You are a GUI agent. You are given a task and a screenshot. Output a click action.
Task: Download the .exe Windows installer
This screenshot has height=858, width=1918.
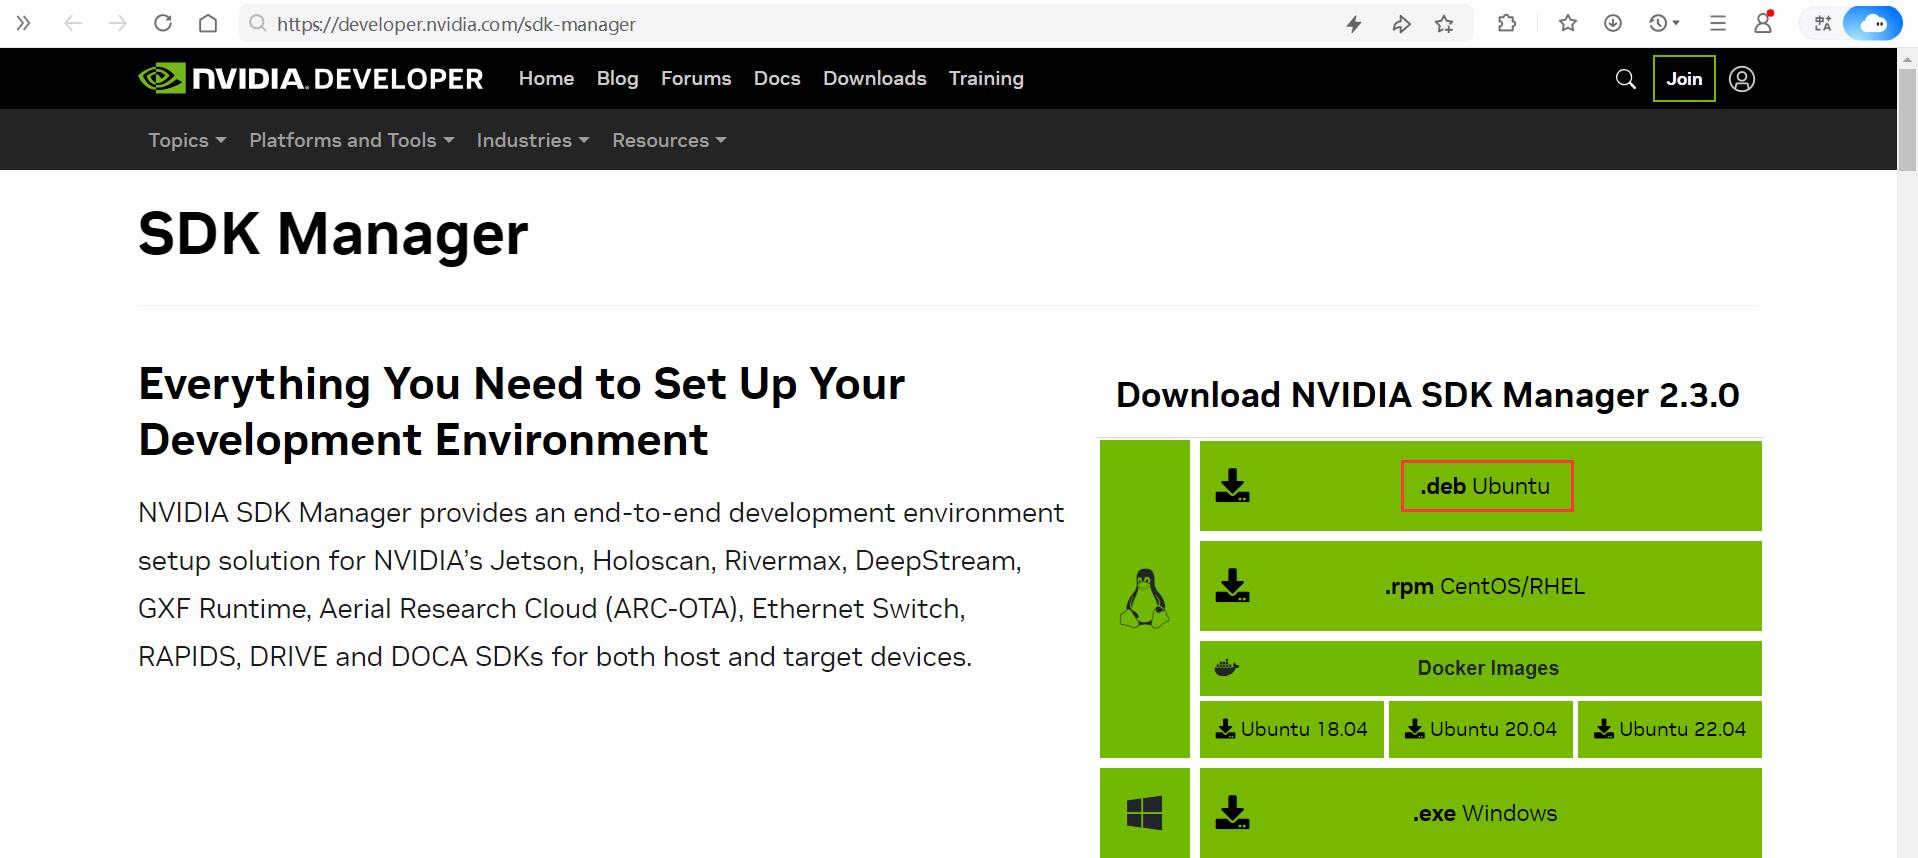1481,813
